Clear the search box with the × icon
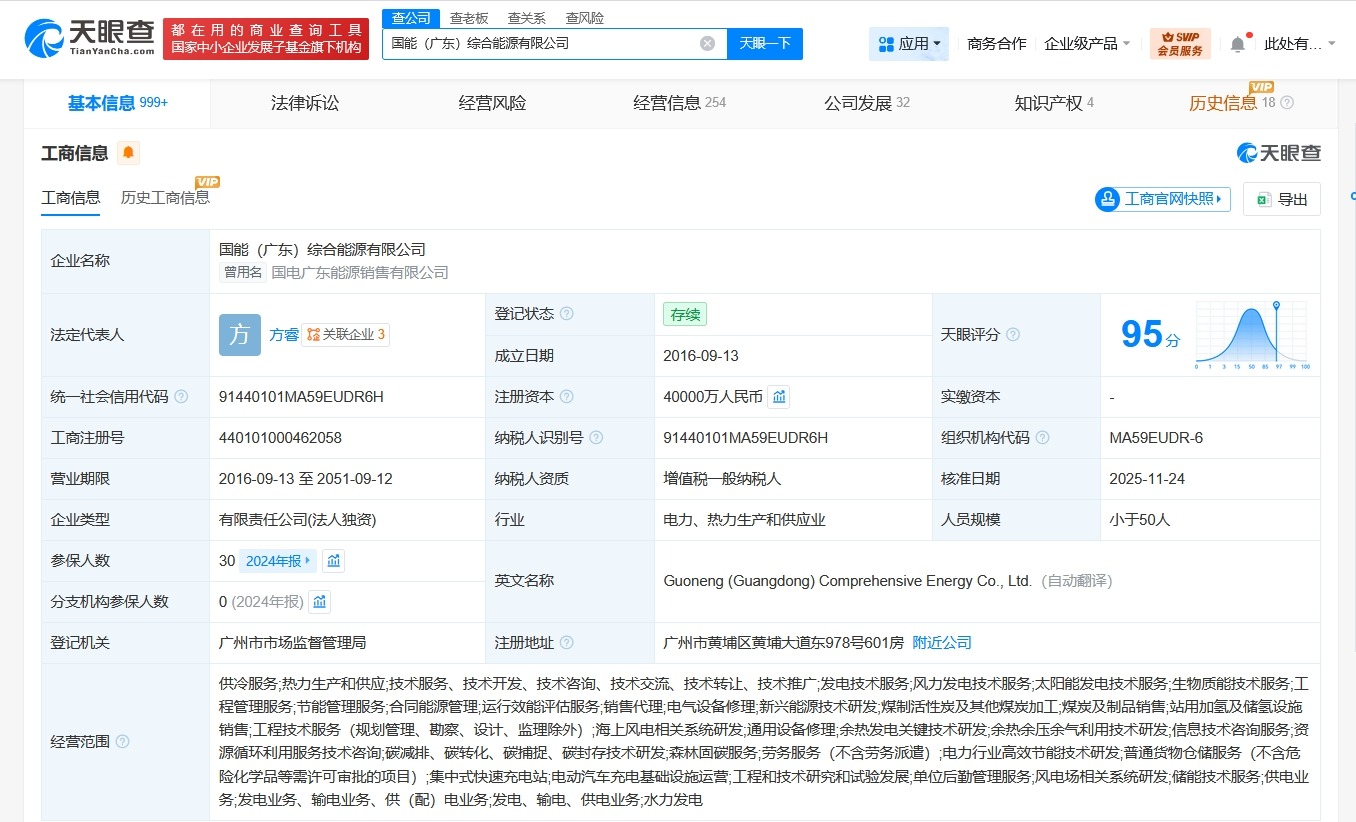Image resolution: width=1356 pixels, height=822 pixels. (707, 43)
